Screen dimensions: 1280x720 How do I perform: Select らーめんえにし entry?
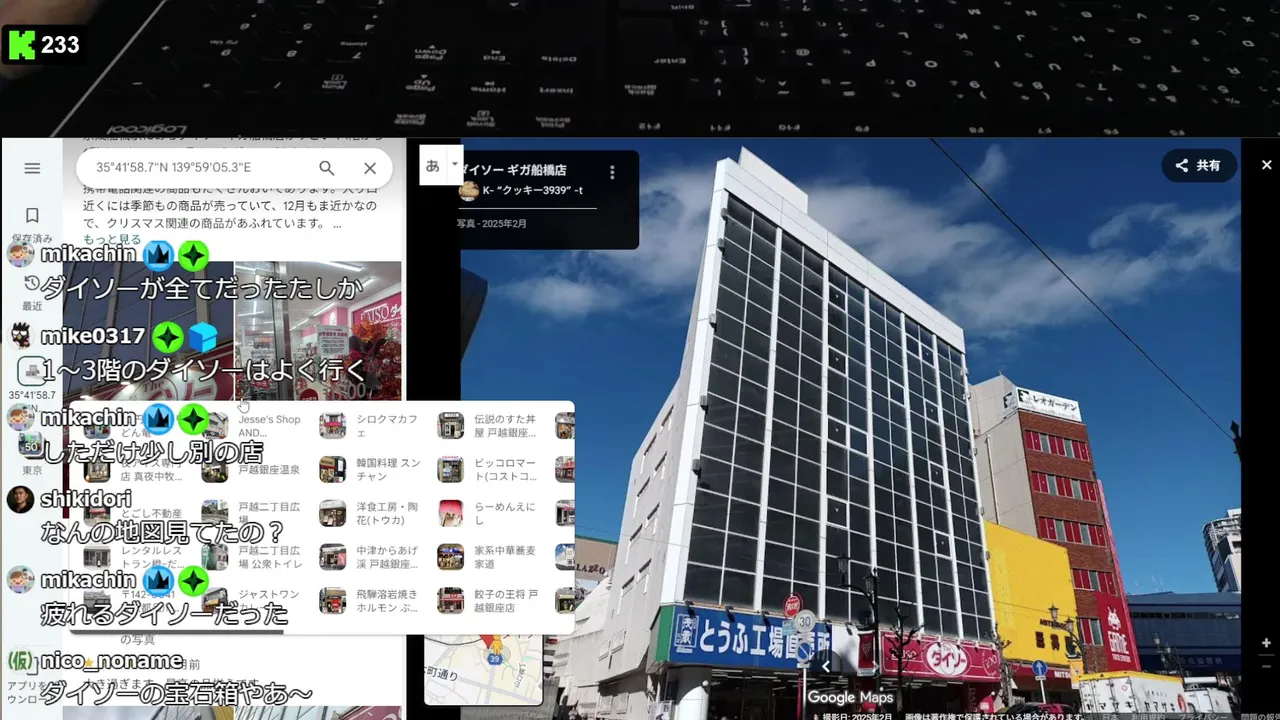click(490, 513)
